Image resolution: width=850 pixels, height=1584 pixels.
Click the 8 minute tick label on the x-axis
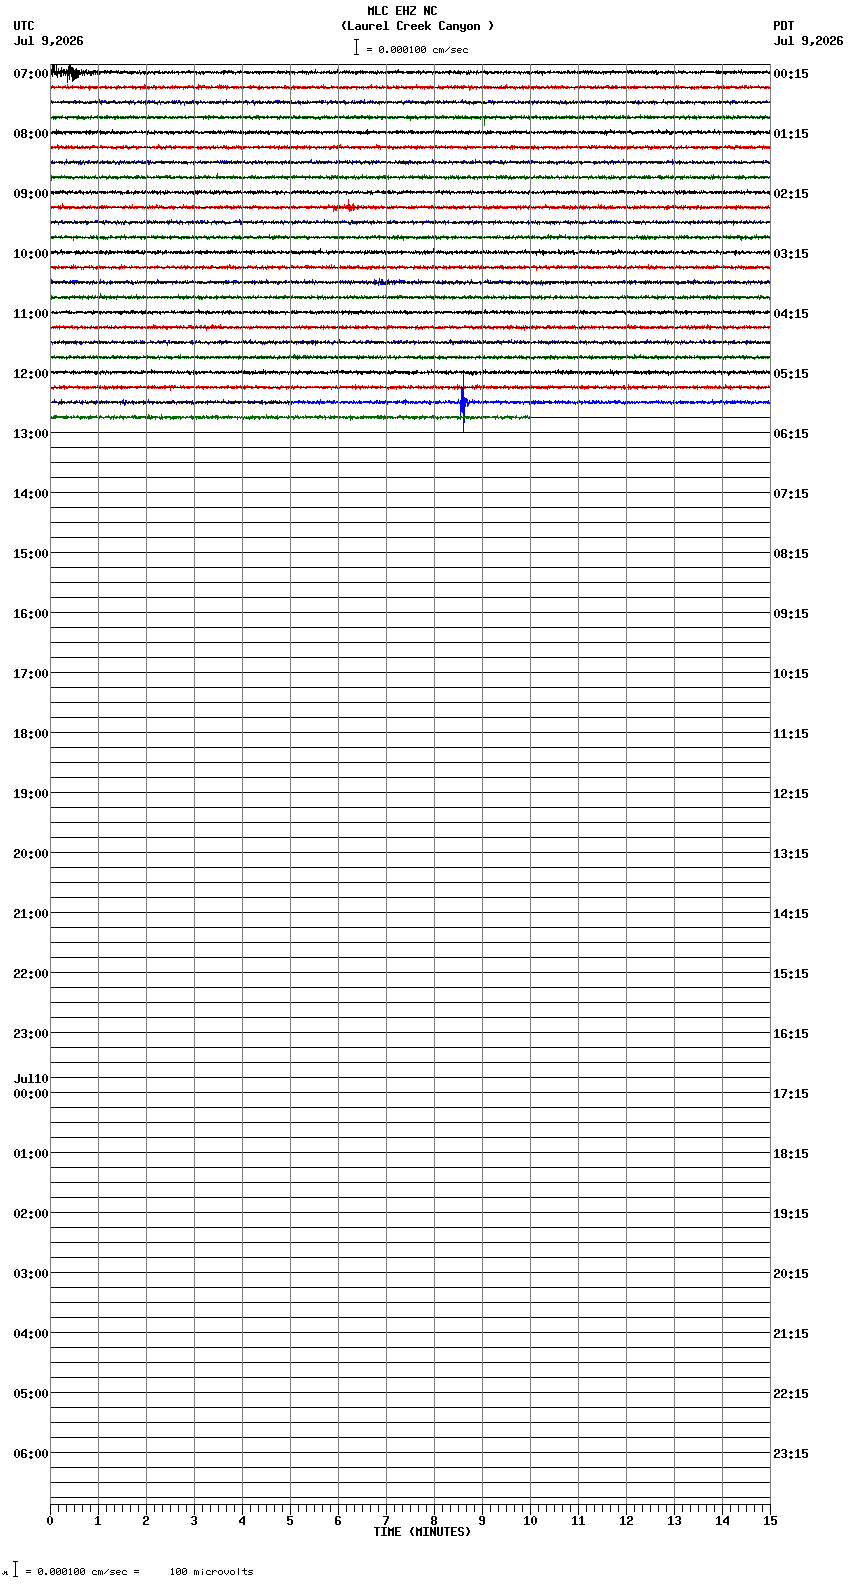(434, 1521)
